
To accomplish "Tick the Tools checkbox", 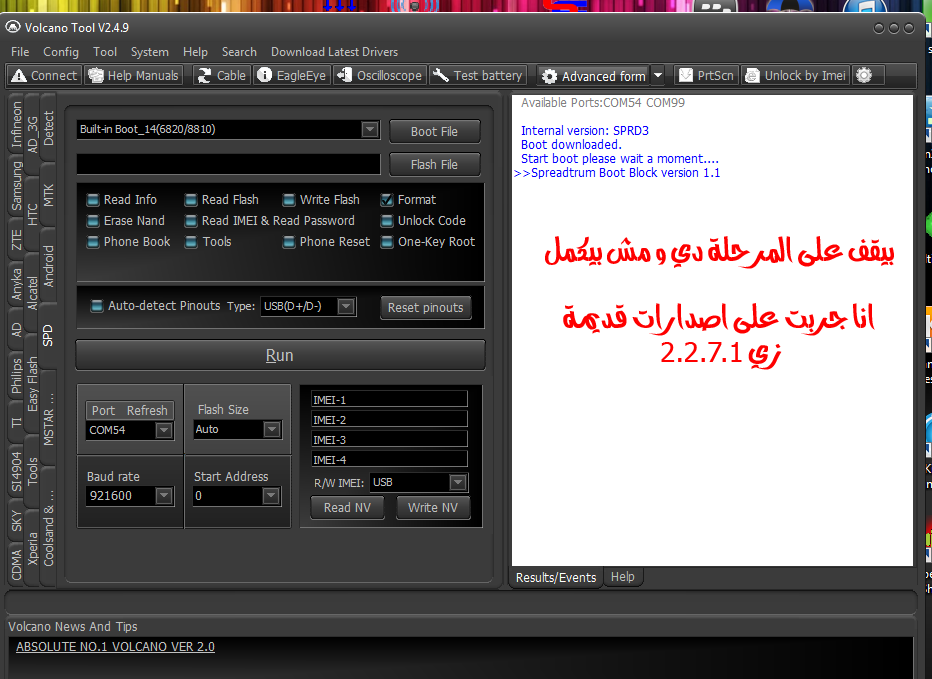I will pyautogui.click(x=191, y=242).
